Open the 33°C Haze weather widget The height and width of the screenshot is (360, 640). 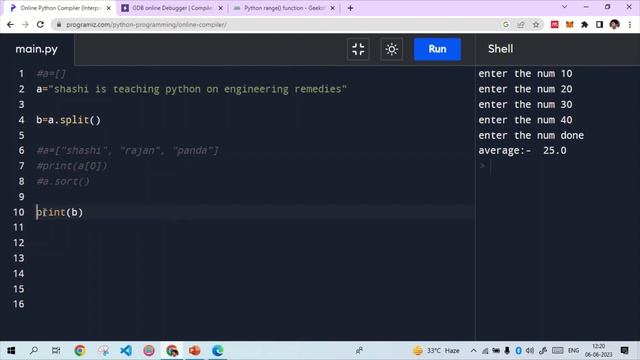[x=436, y=351]
